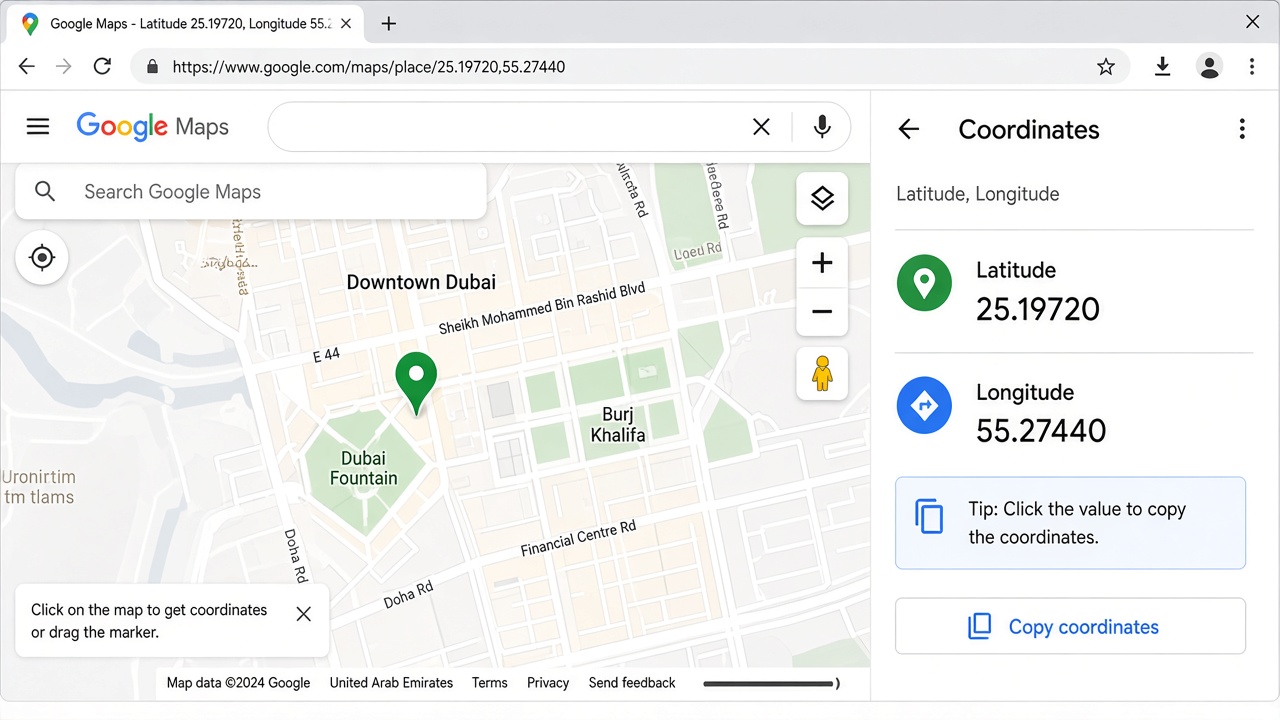The height and width of the screenshot is (720, 1280).
Task: Copy latitude value 25.19720
Action: click(1038, 309)
